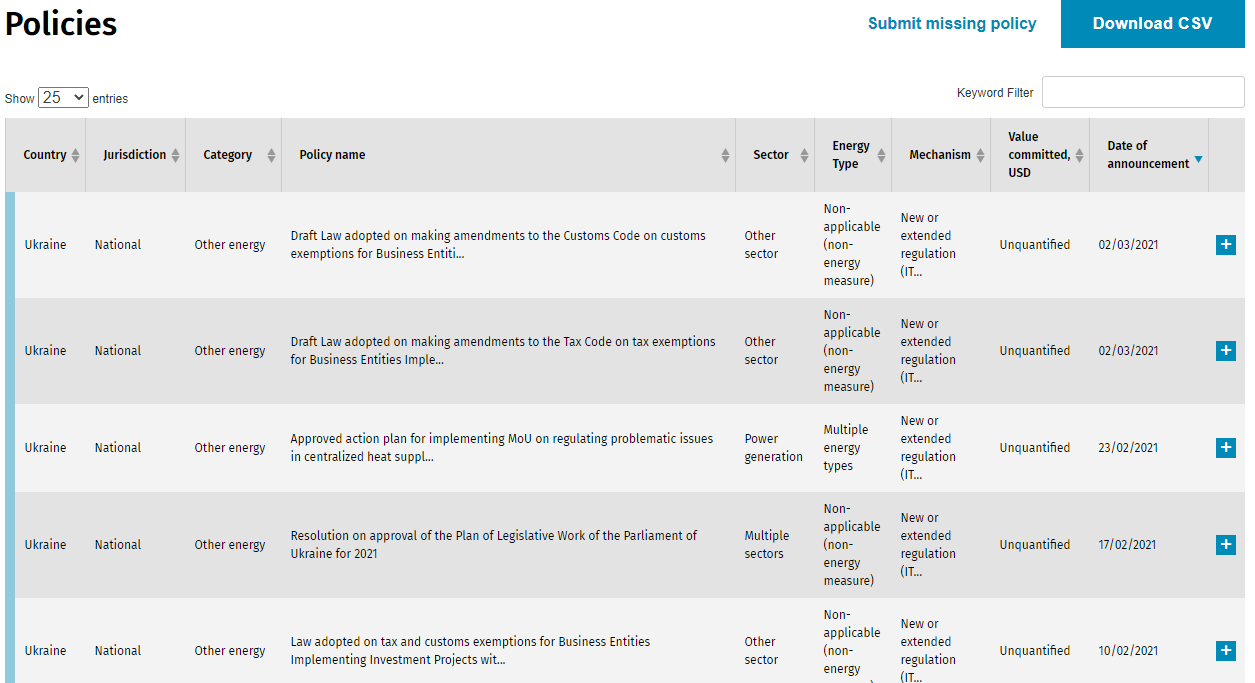Expand the Plan of Legislative Work row
This screenshot has height=683, width=1255.
1225,545
